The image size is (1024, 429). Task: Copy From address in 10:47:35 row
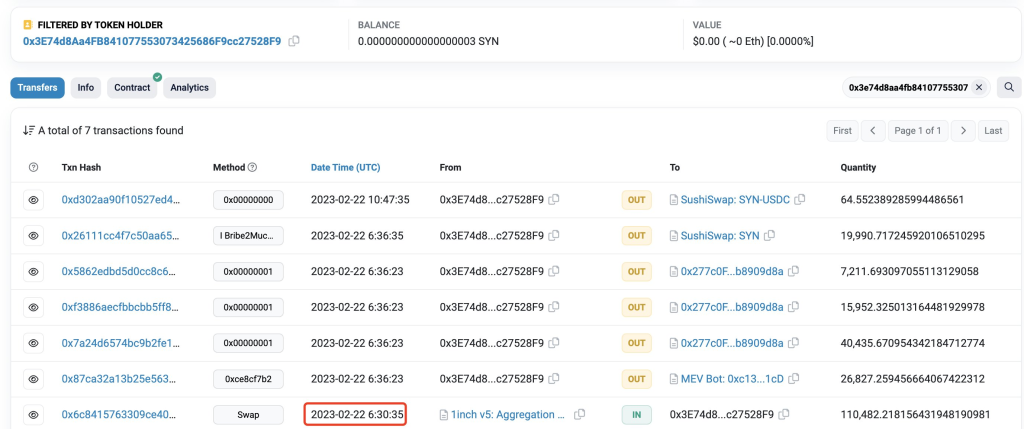click(554, 200)
